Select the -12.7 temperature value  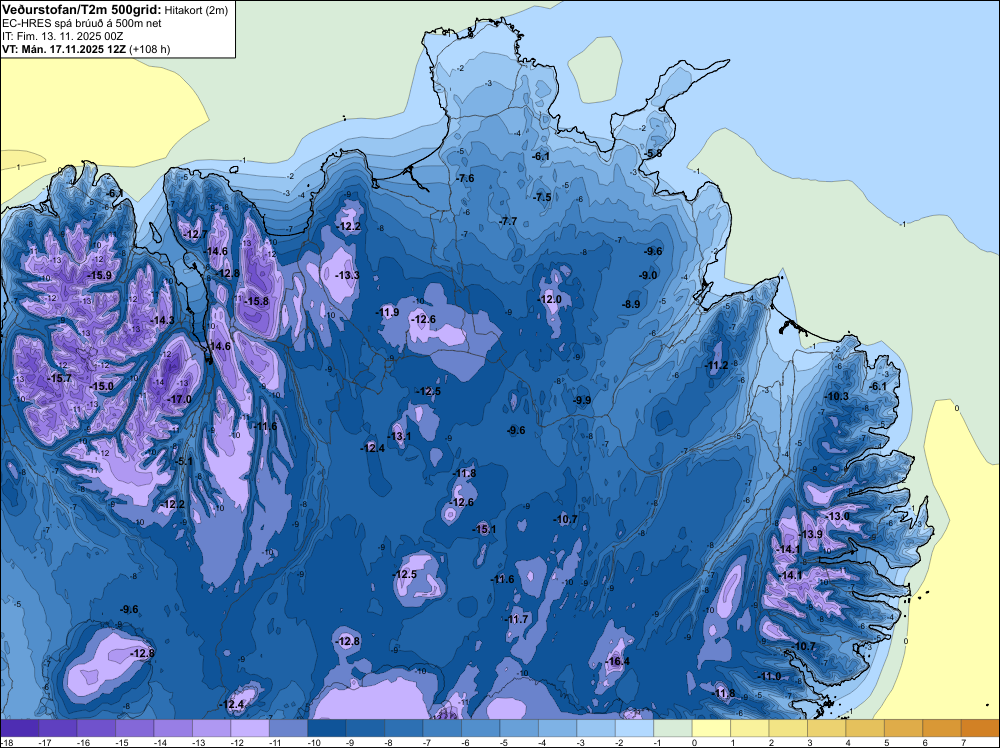[x=195, y=234]
